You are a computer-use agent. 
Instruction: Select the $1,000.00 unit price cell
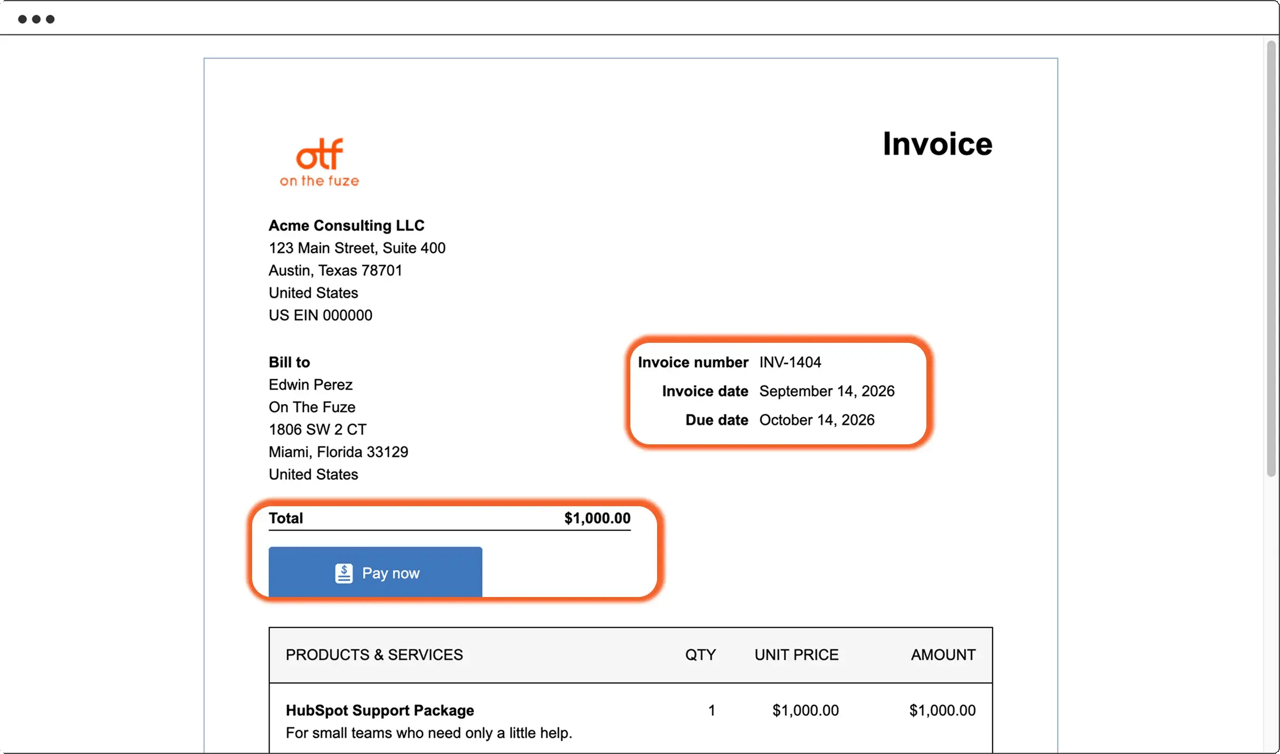pyautogui.click(x=806, y=710)
